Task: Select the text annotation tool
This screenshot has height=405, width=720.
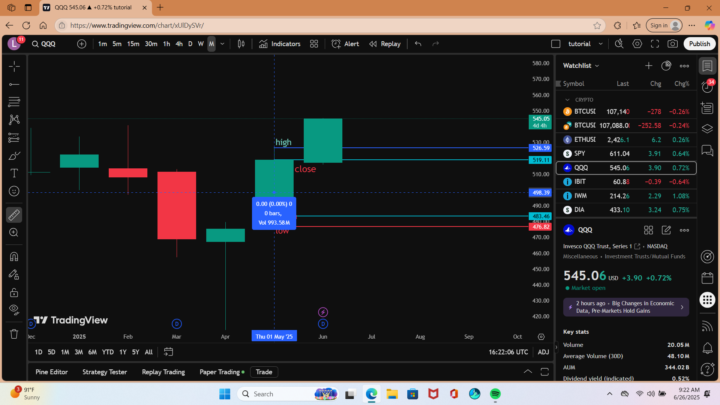Action: point(14,173)
